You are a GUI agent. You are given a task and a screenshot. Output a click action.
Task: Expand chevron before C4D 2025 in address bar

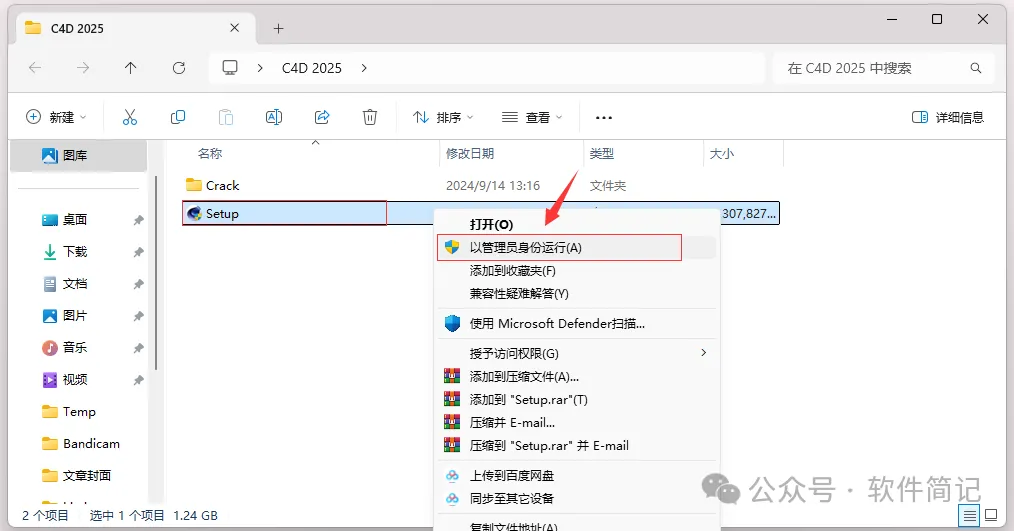coord(260,68)
